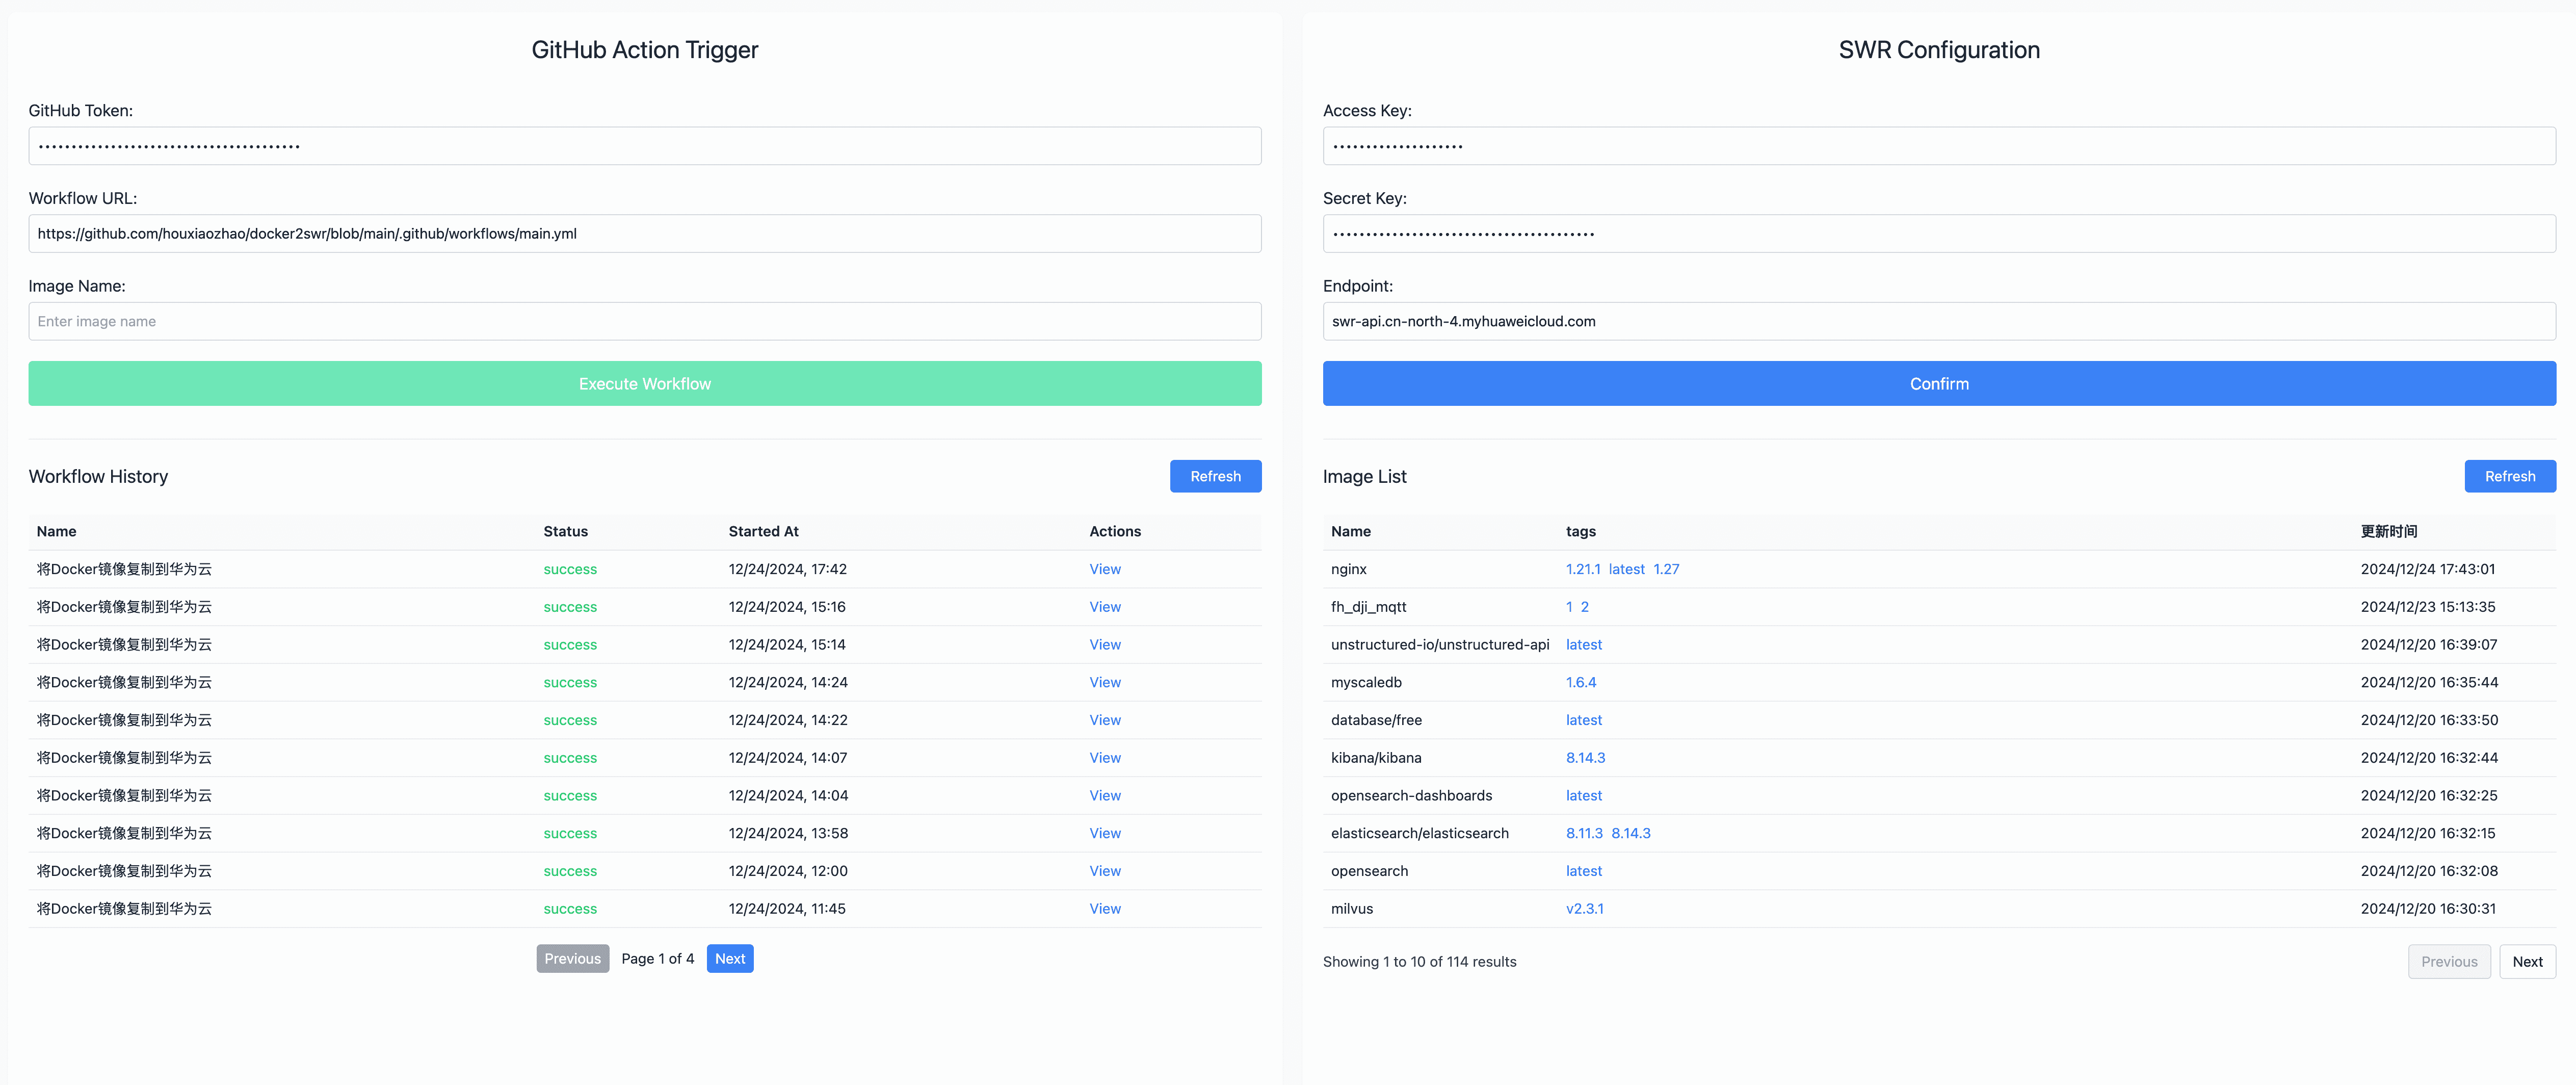Click the Endpoint text field

(1938, 321)
